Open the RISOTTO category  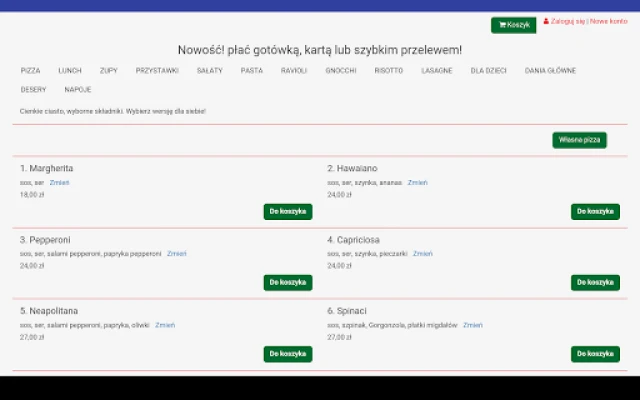click(x=389, y=71)
